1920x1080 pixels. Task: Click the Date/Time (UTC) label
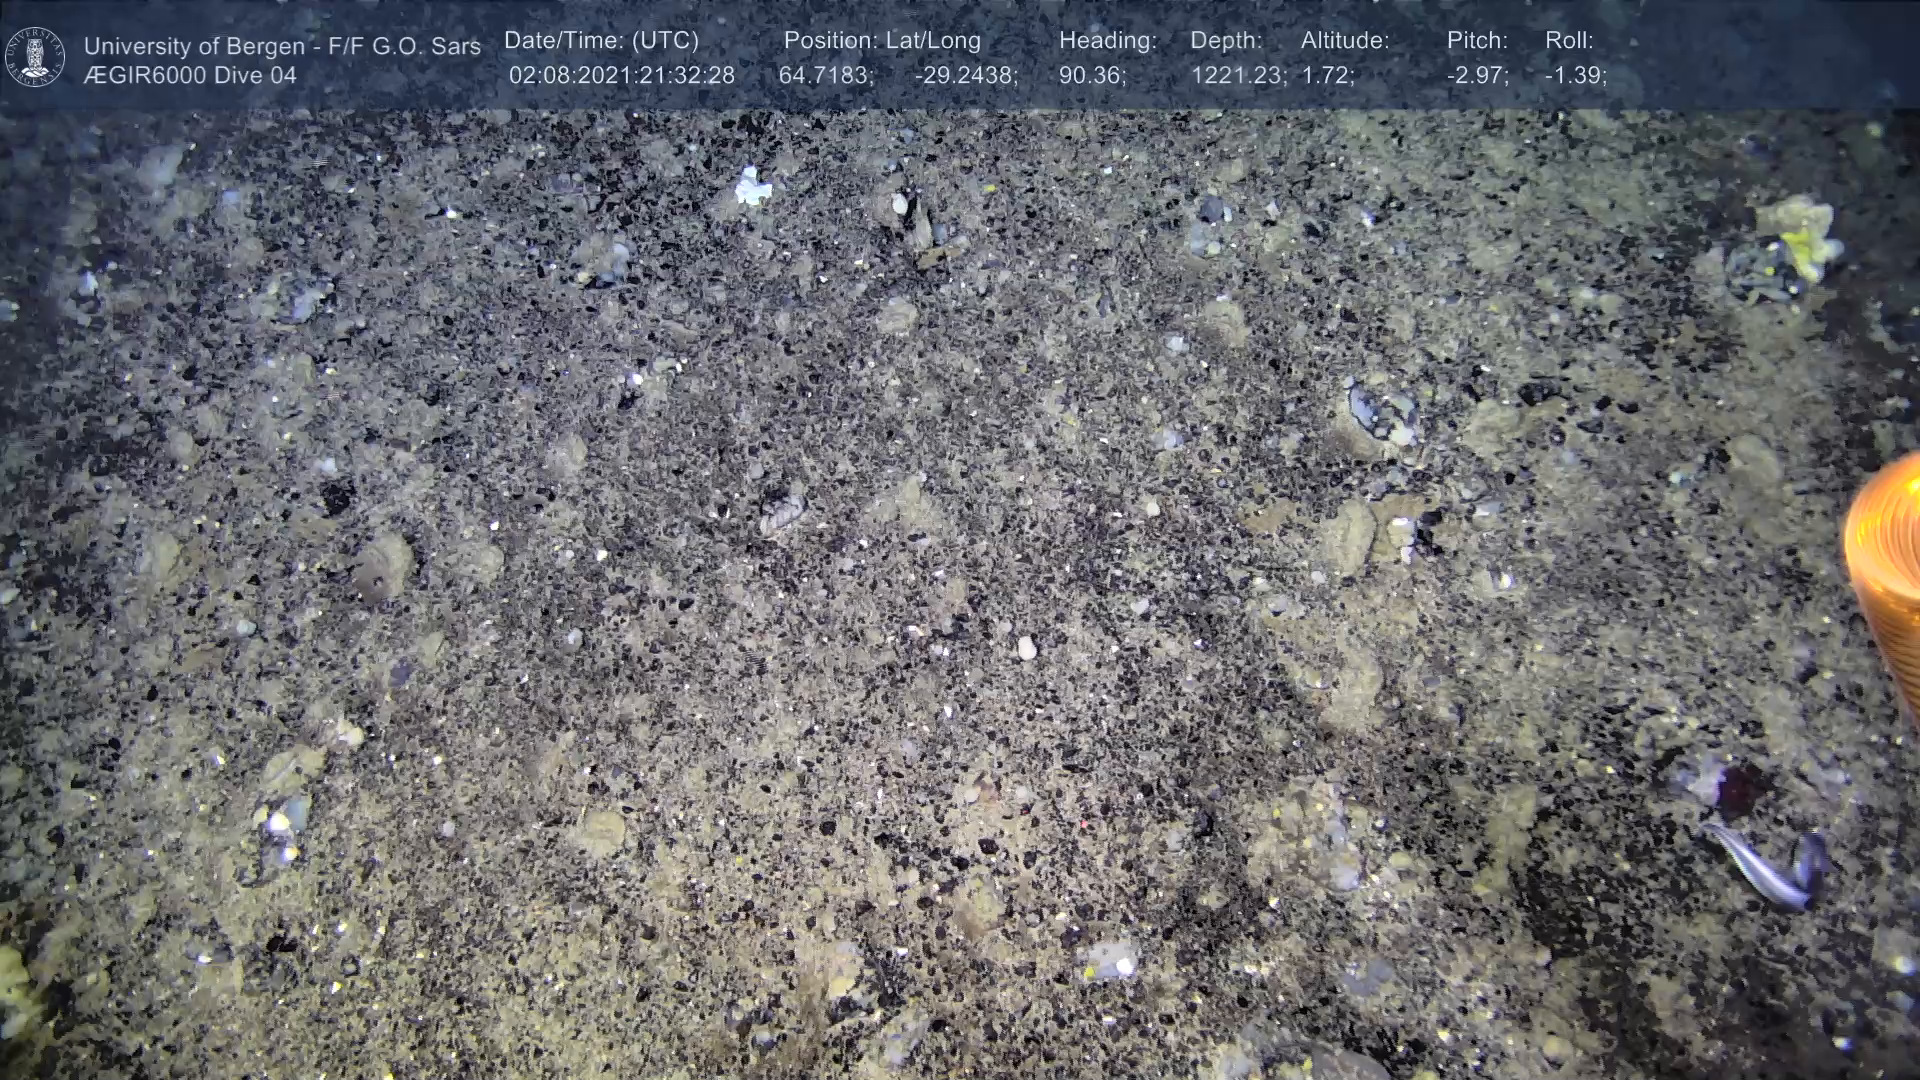601,41
